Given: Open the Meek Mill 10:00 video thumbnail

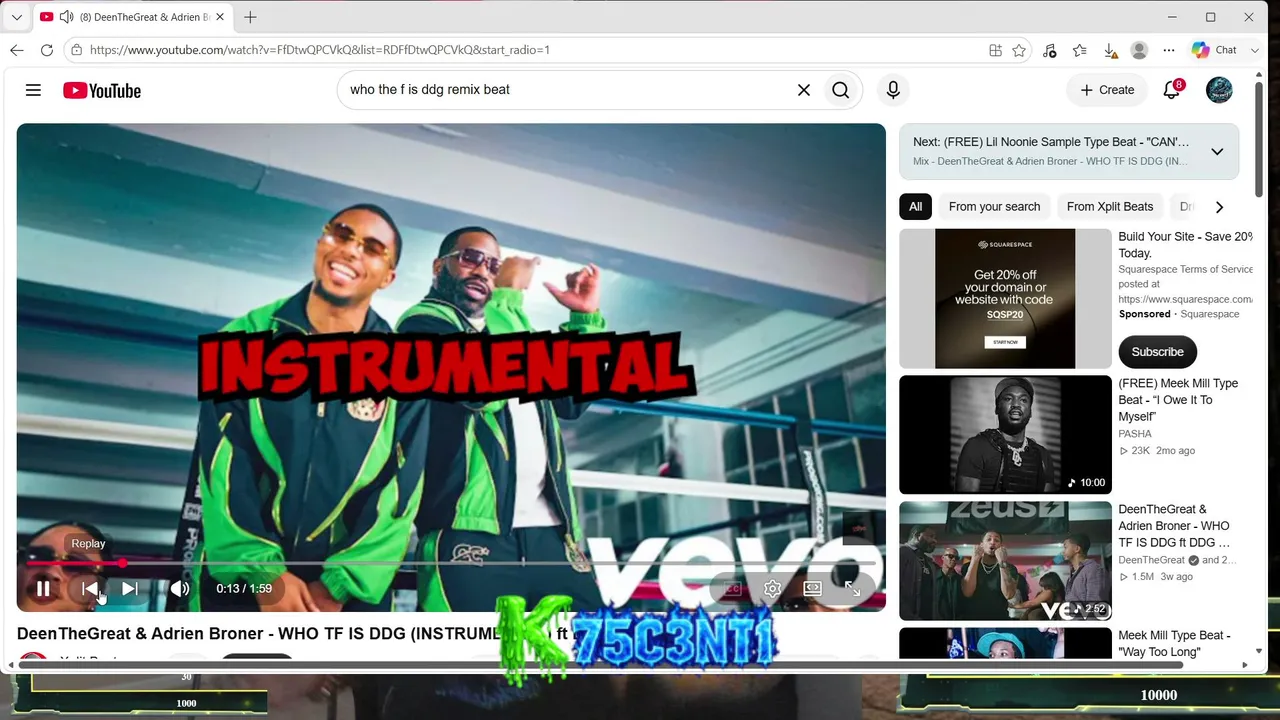Looking at the screenshot, I should point(1005,435).
